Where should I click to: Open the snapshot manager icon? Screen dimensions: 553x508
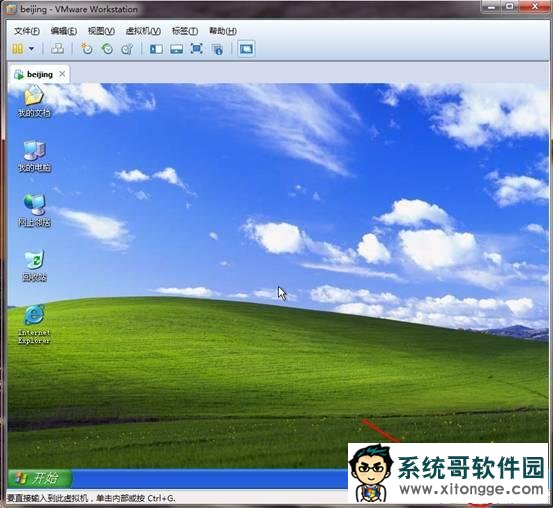(x=127, y=49)
